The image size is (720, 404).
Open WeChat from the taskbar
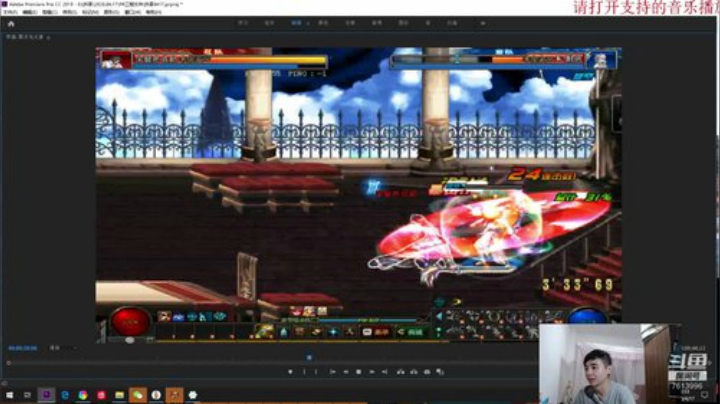(x=138, y=395)
